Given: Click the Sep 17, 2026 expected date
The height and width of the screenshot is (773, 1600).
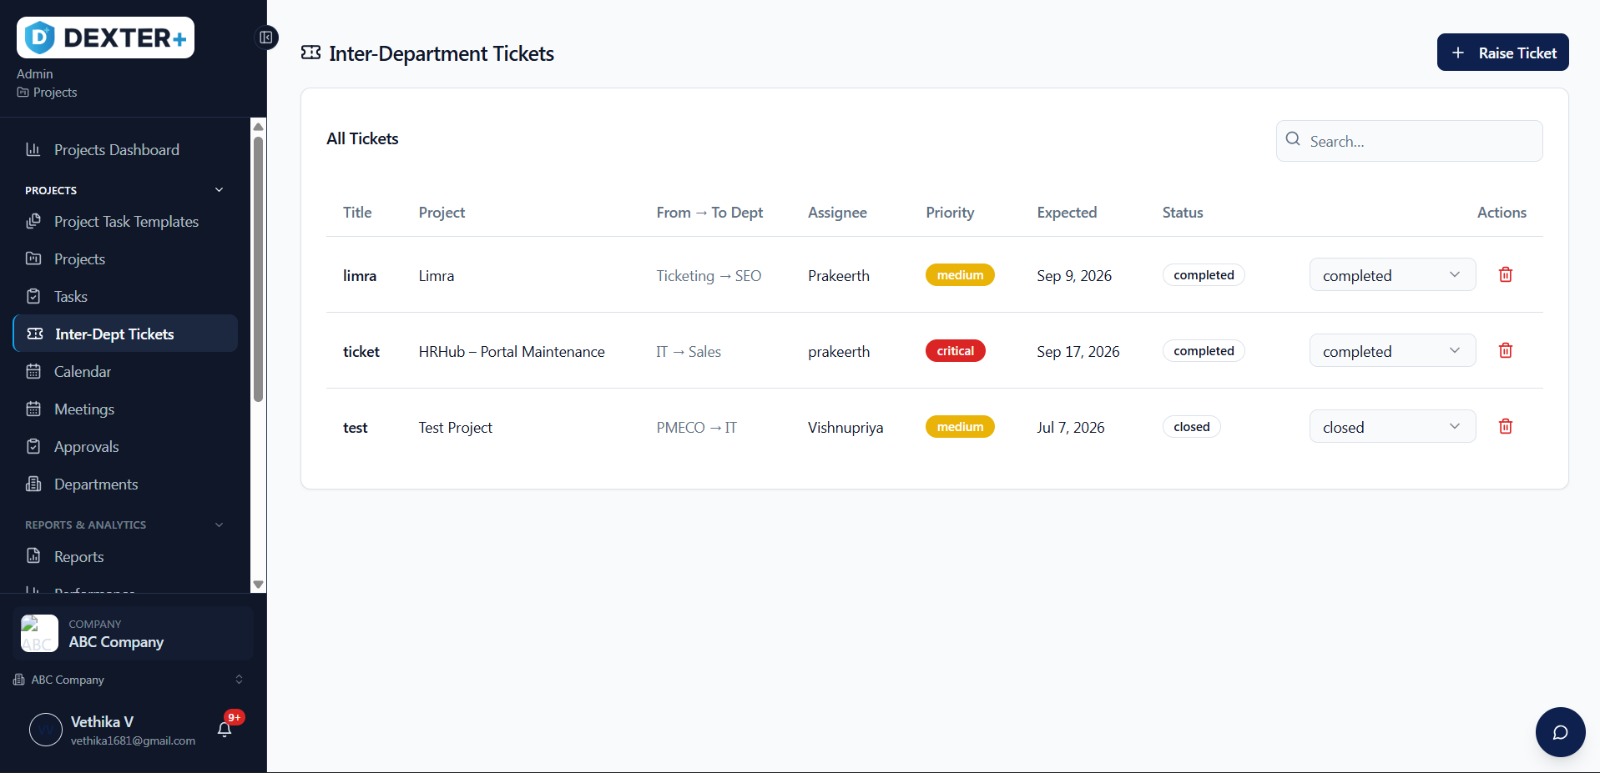Looking at the screenshot, I should 1078,352.
